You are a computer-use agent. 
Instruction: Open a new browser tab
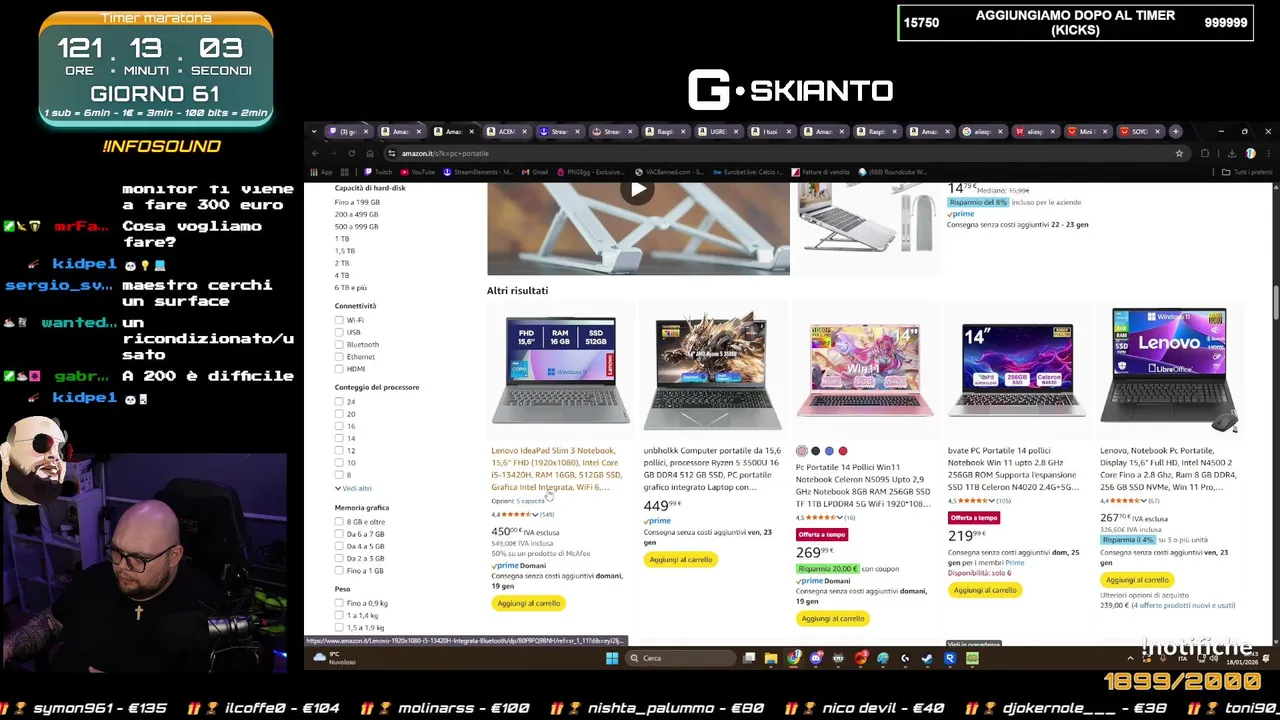pos(1176,131)
